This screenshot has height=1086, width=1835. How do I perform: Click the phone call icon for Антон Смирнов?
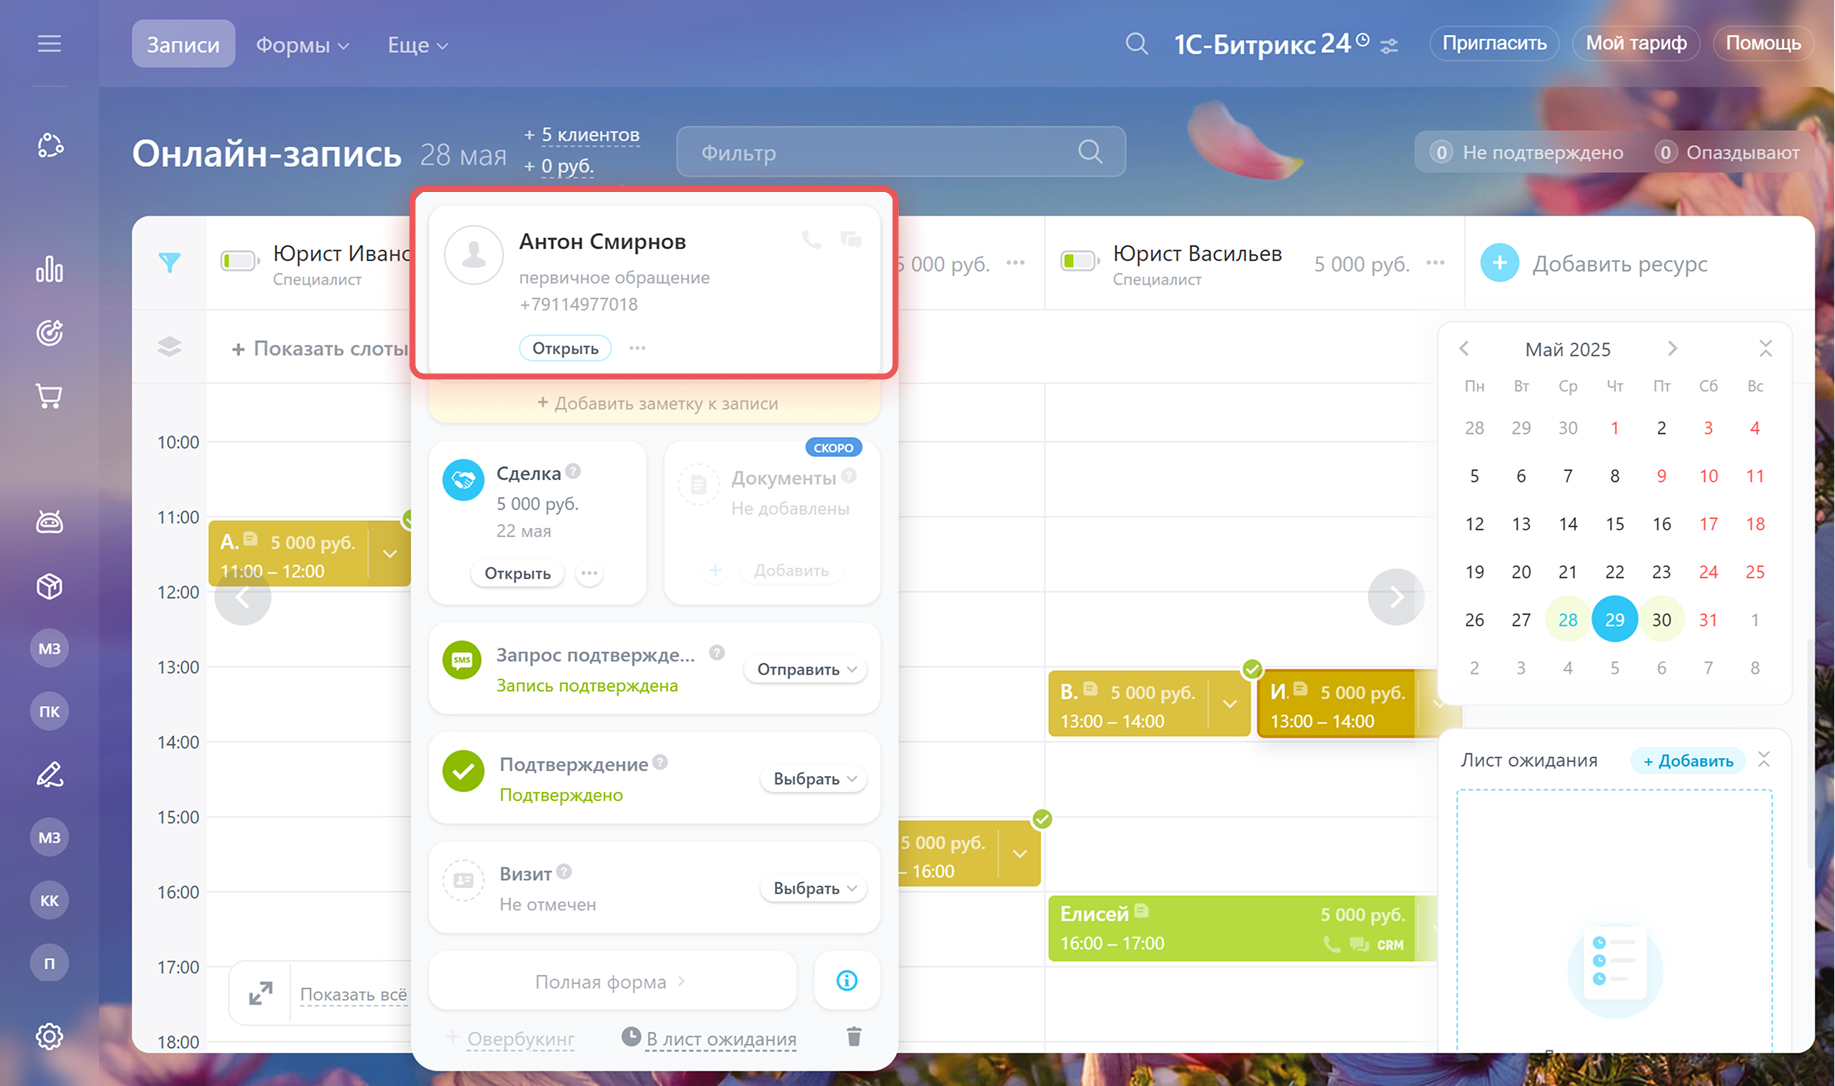[x=811, y=240]
